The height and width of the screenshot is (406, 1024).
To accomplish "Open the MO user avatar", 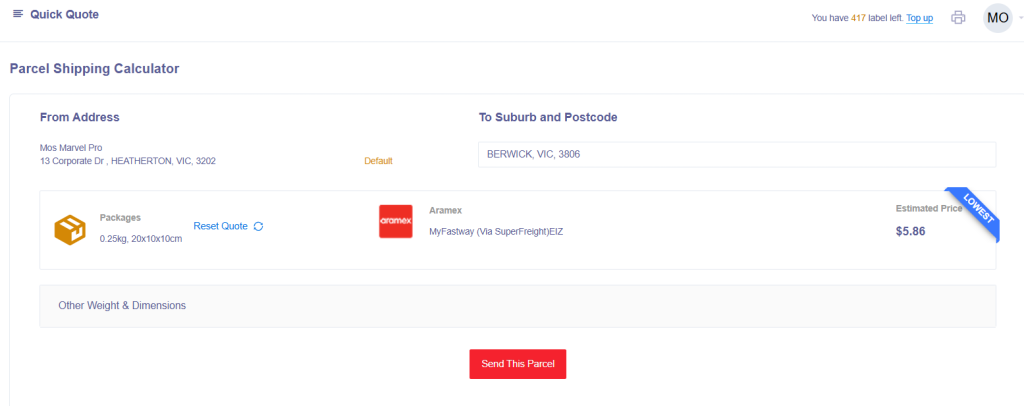I will pos(997,17).
